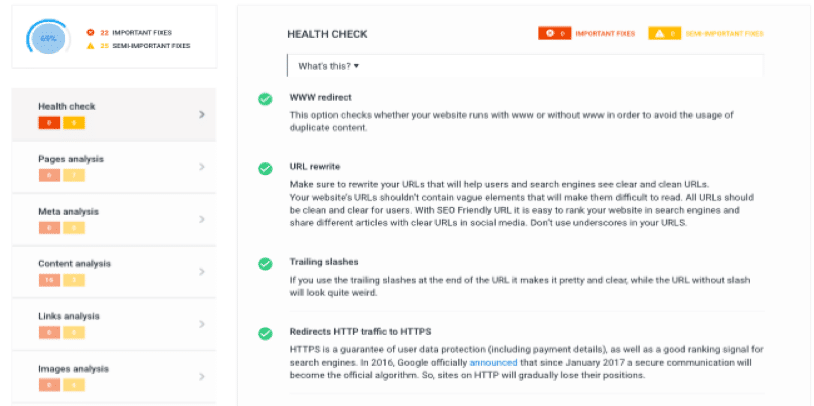
Task: Click the green check beside Redirects HTTP traffic
Action: coord(265,333)
